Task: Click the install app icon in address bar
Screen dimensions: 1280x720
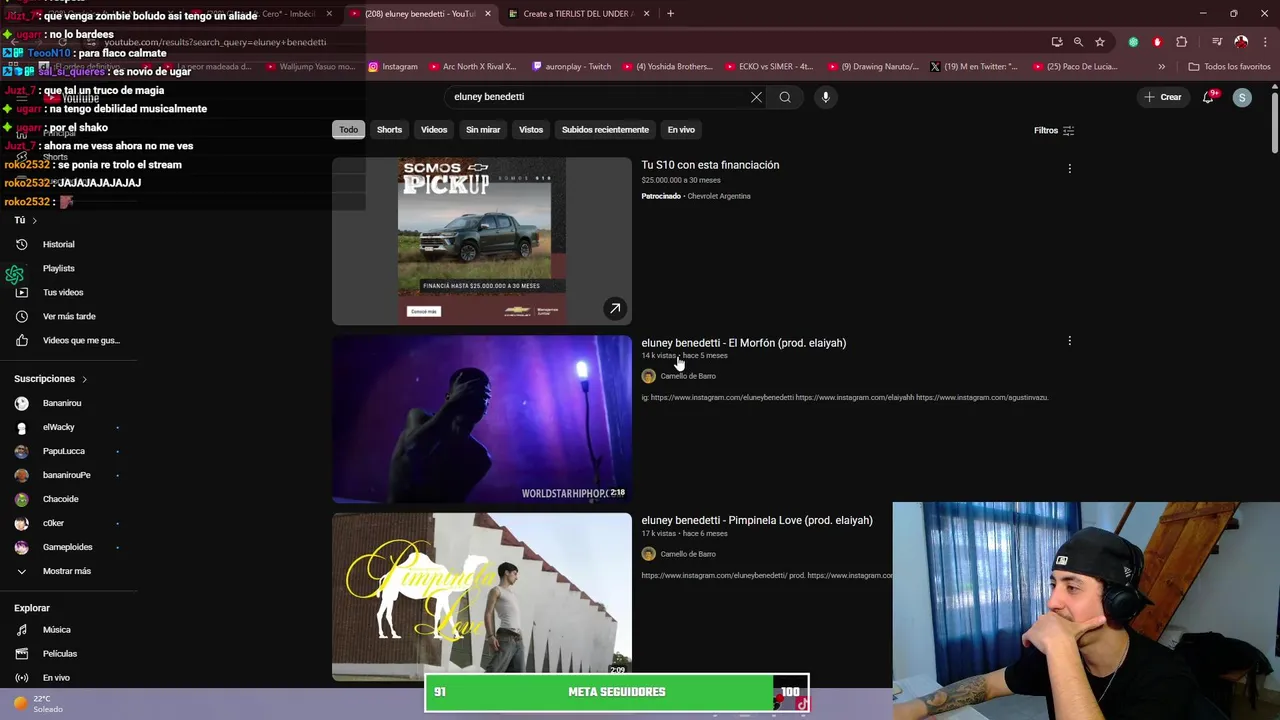Action: 1057,42
